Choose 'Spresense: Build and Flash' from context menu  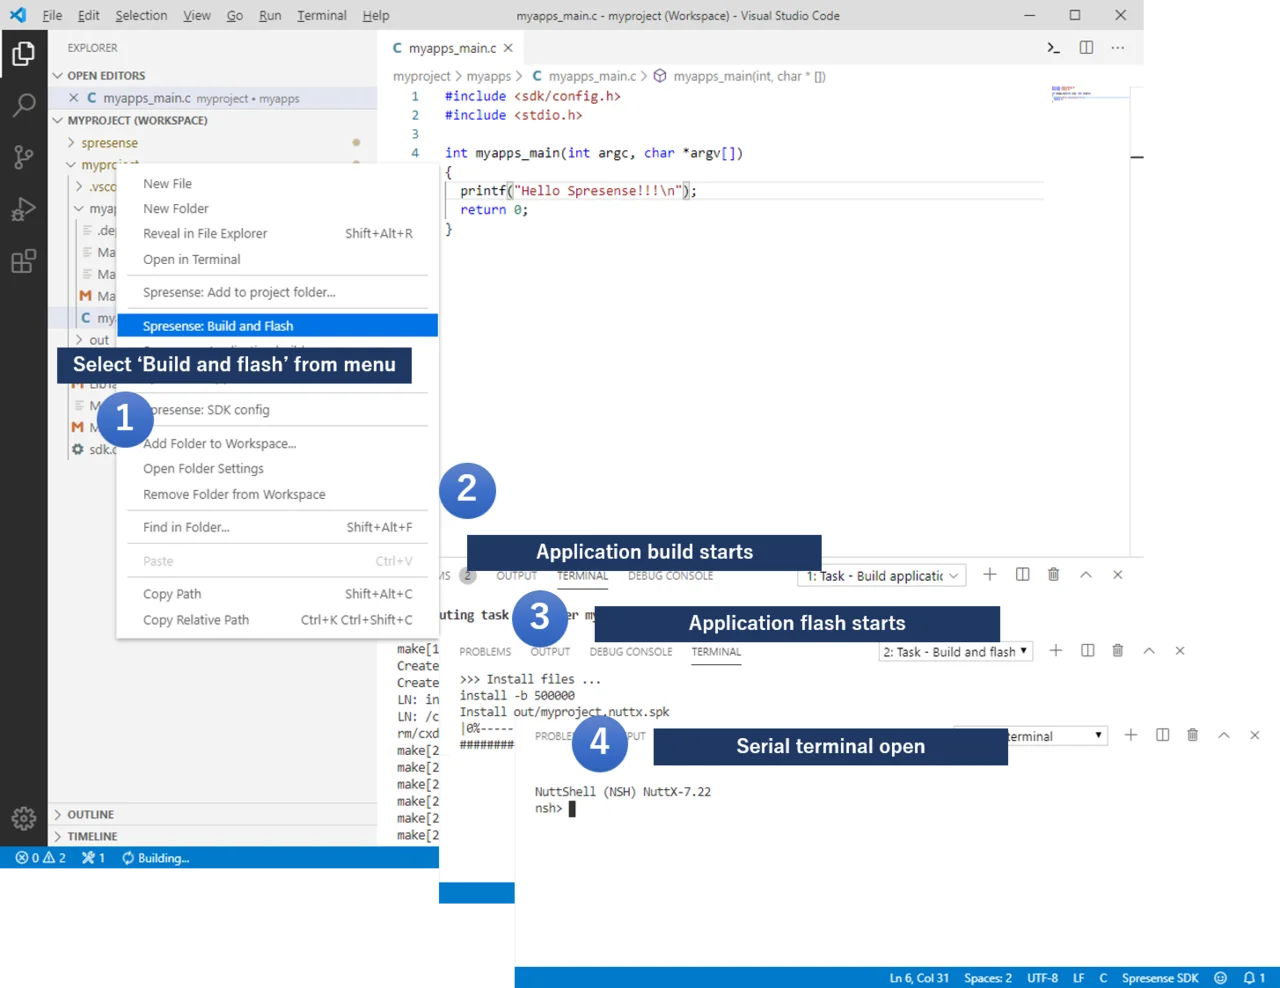click(x=277, y=326)
